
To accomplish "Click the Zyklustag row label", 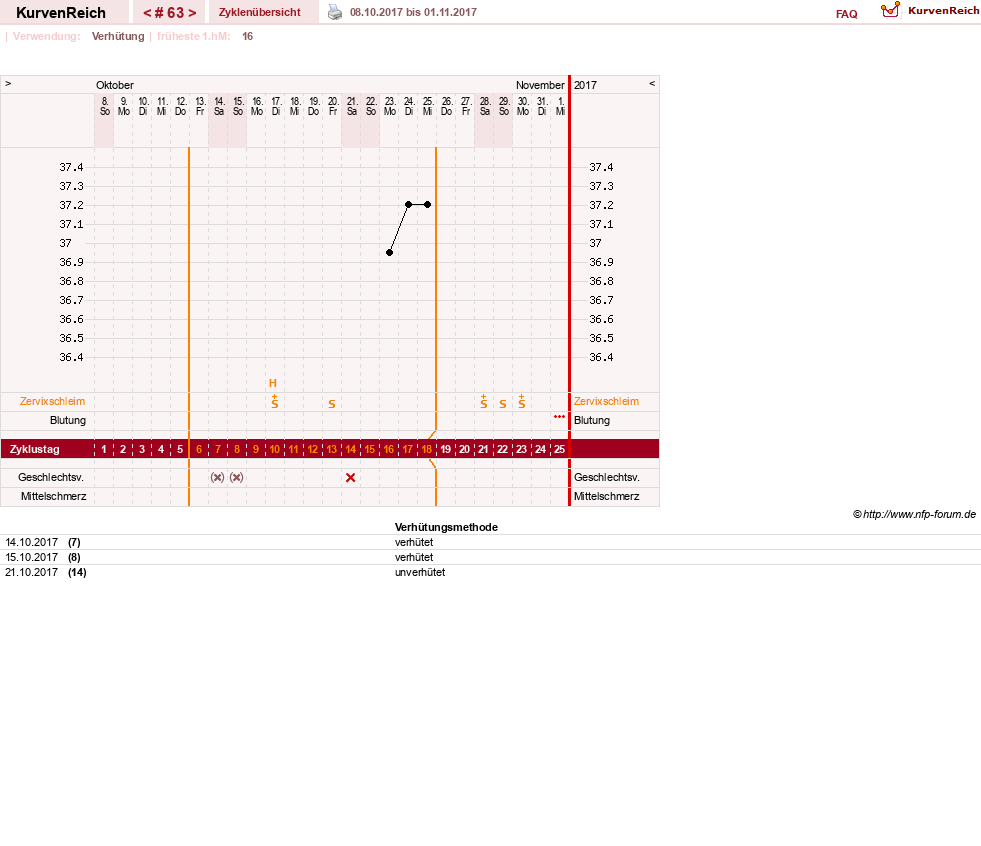I will [x=34, y=449].
